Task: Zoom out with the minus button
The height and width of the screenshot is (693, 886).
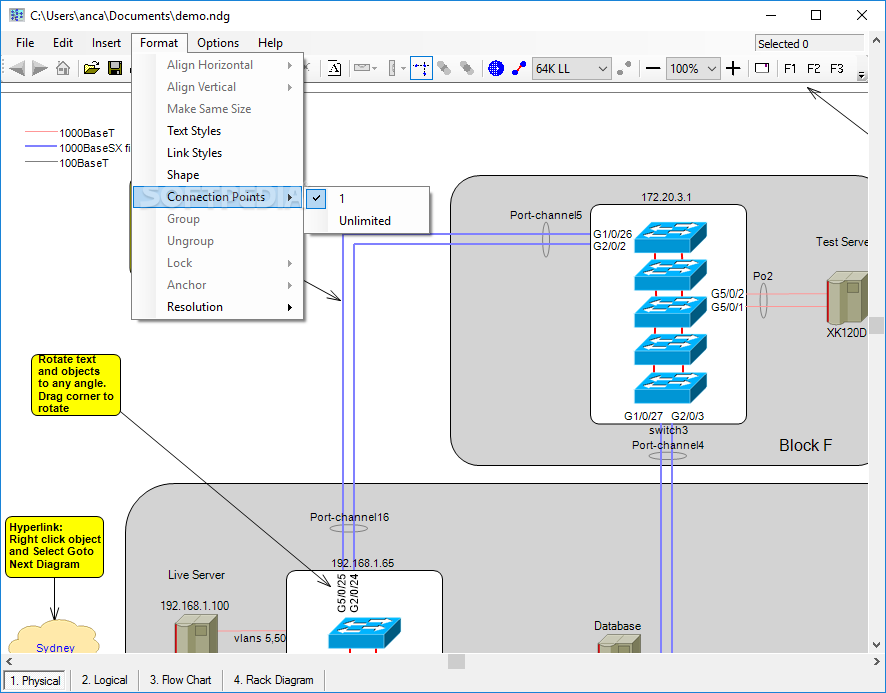Action: [x=653, y=68]
